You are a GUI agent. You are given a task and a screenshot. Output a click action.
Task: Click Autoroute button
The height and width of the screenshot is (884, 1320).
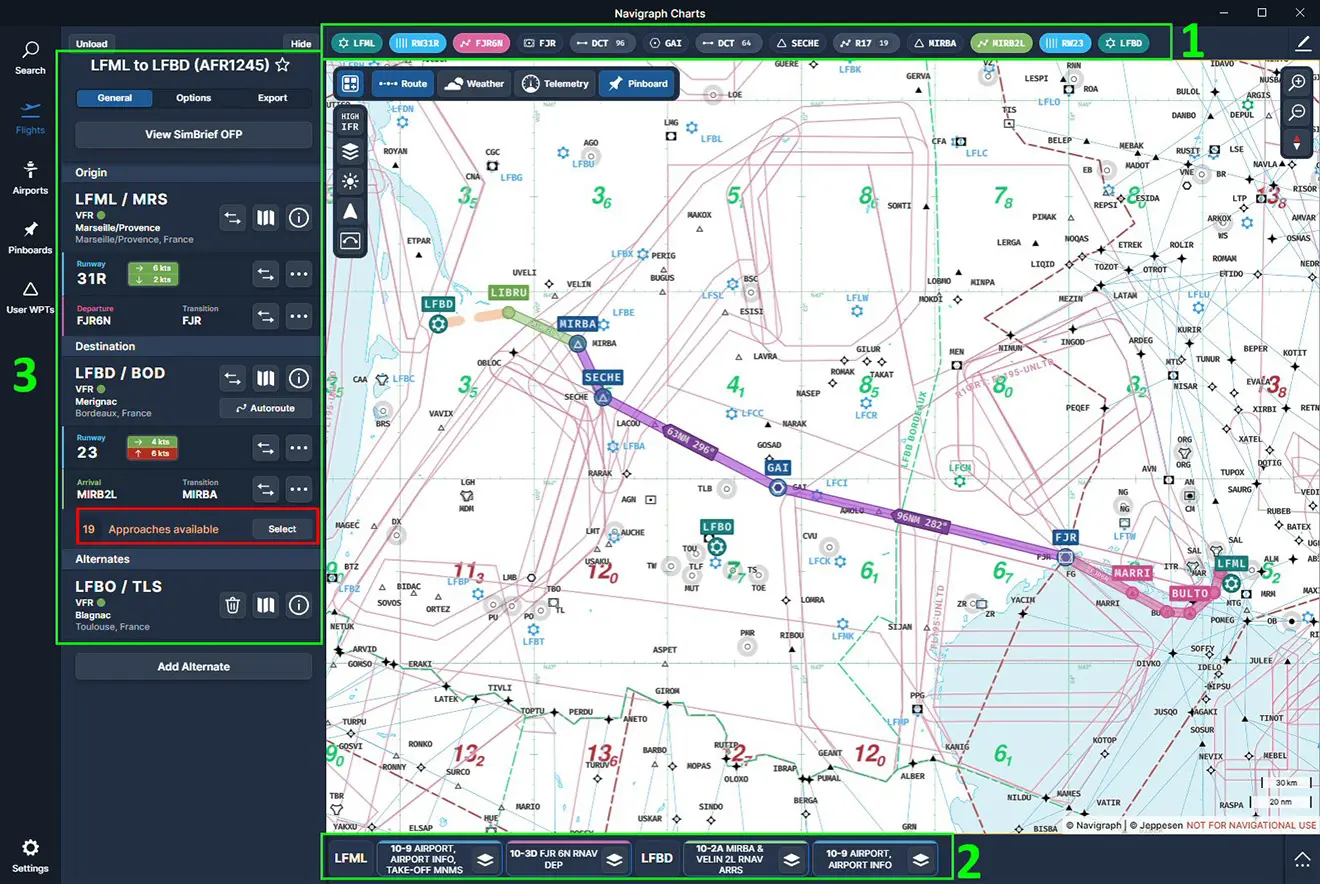tap(266, 408)
